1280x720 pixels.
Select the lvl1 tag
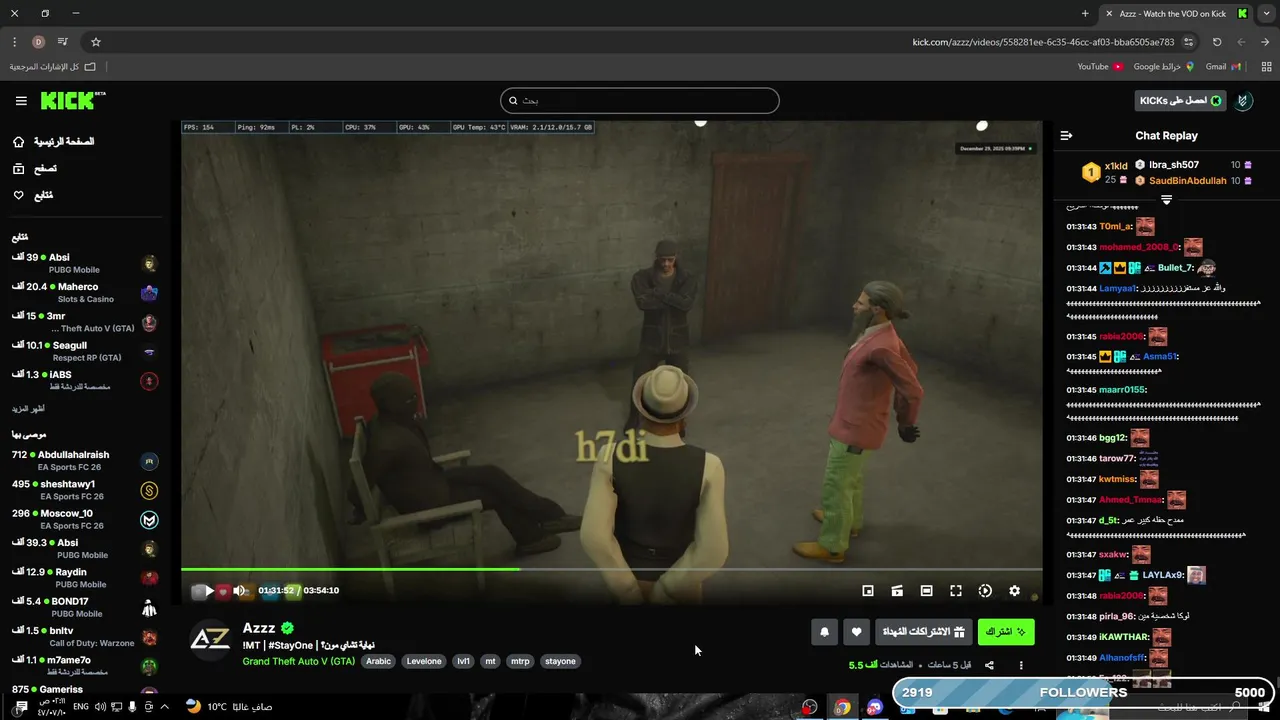[x=463, y=661]
